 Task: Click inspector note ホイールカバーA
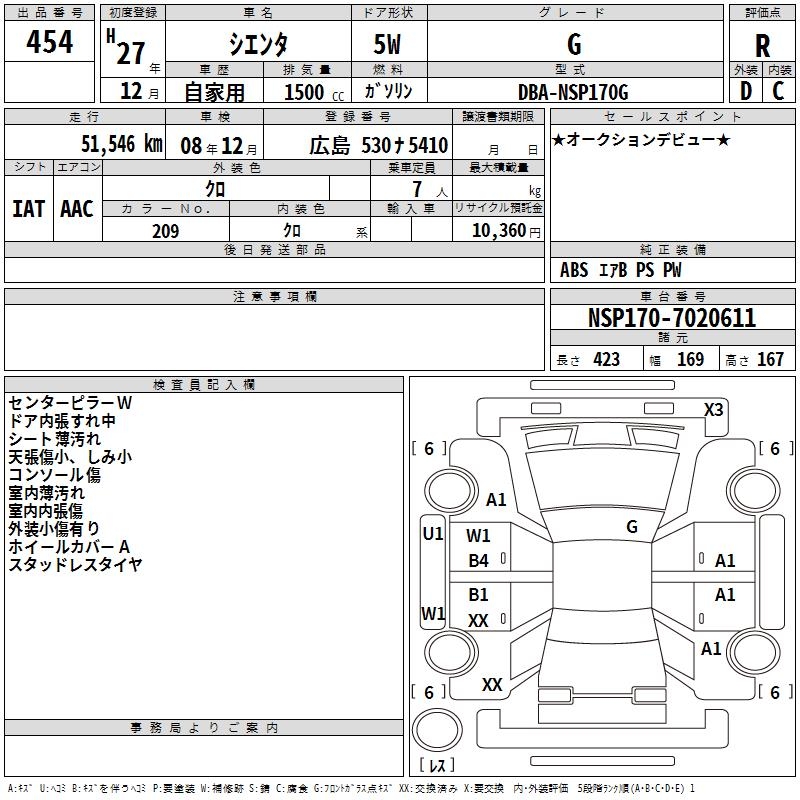[x=69, y=547]
